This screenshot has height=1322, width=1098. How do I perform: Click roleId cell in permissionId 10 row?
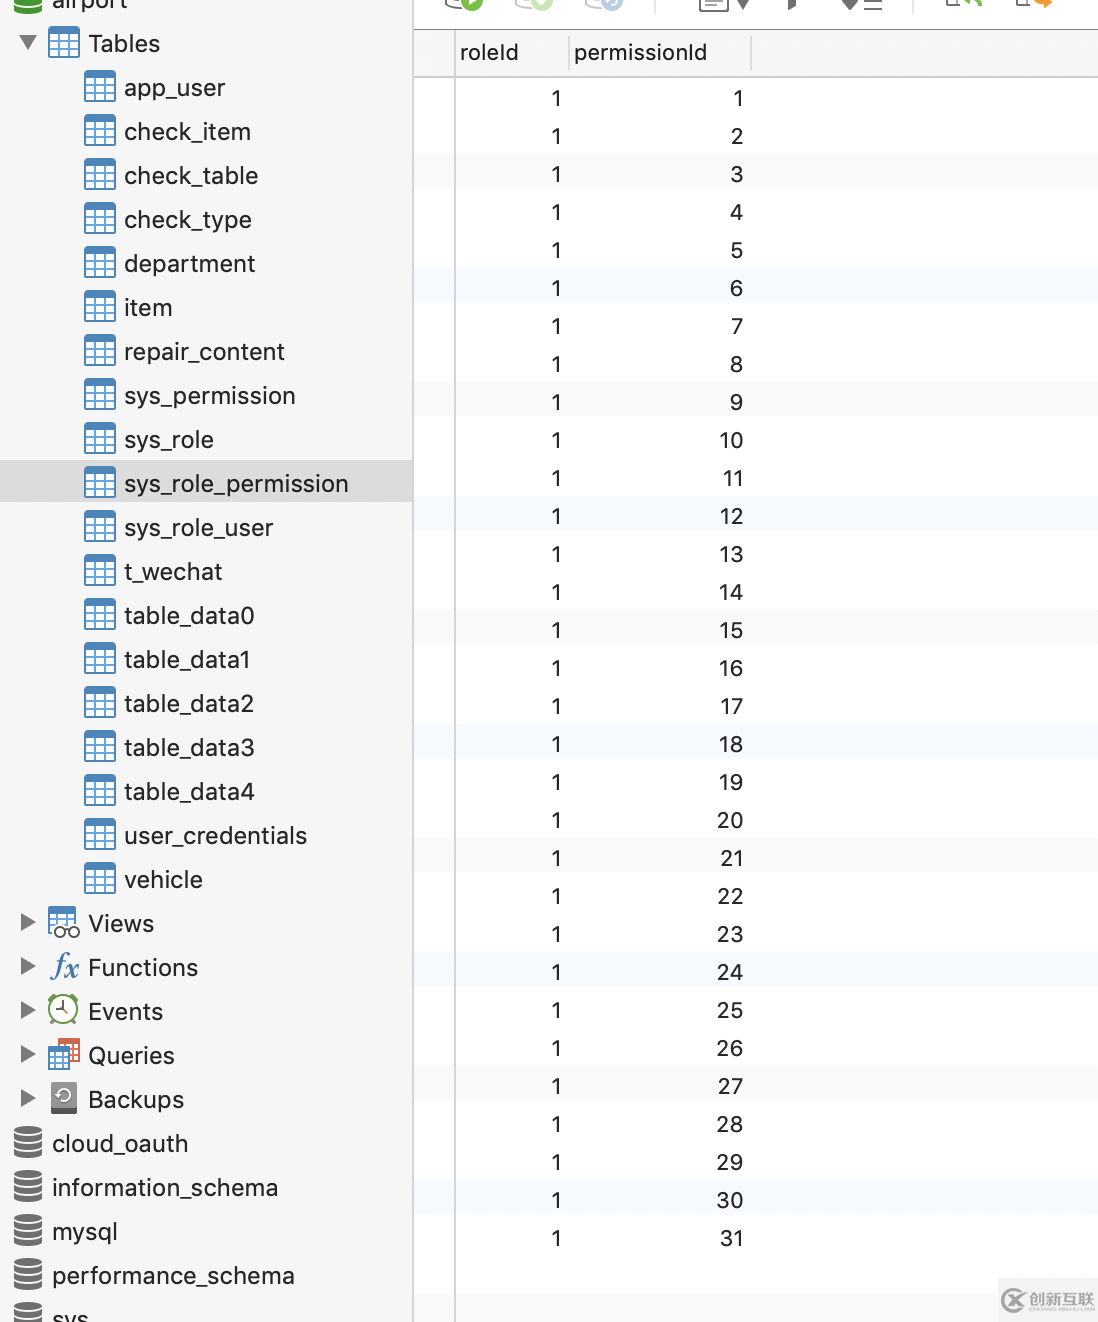(512, 440)
